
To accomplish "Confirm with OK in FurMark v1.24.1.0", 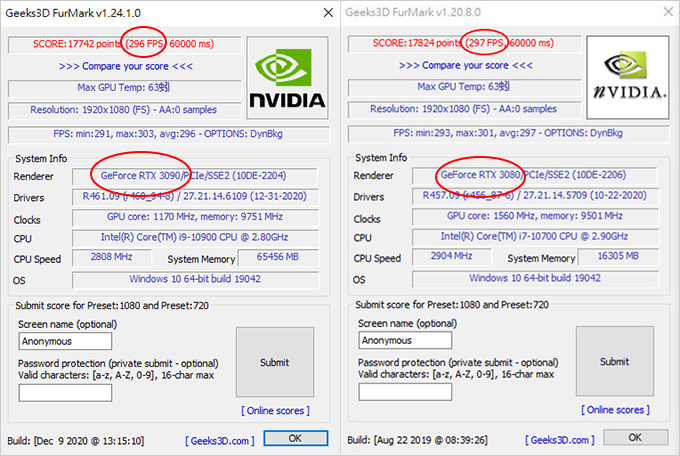I will pos(295,438).
